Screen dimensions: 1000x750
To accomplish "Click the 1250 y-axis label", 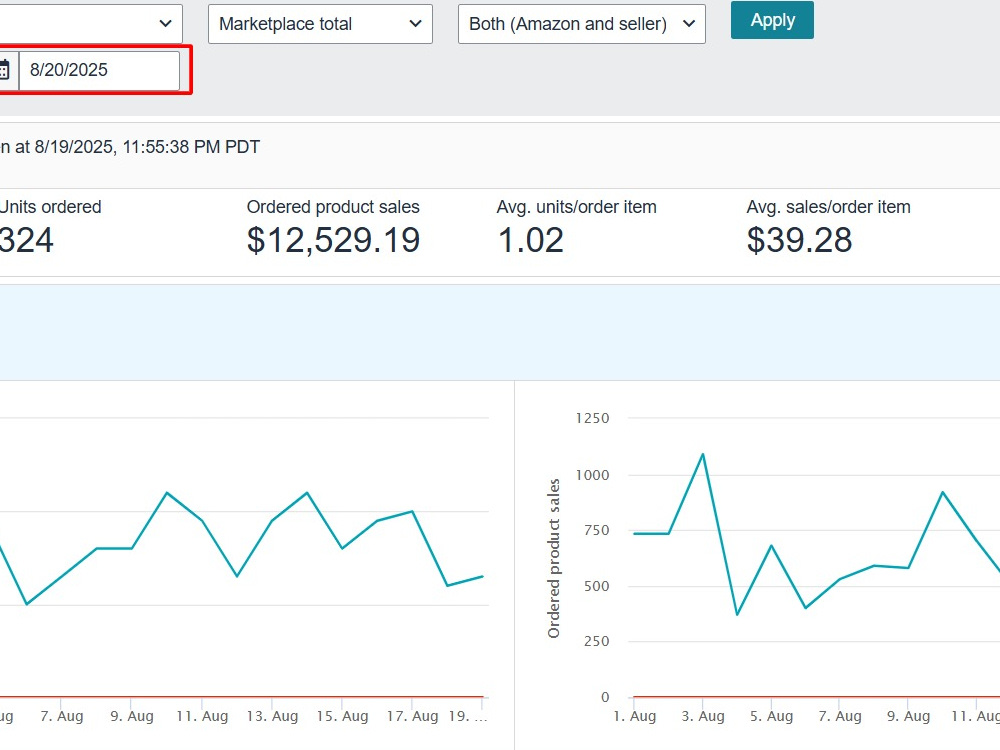I will click(x=592, y=418).
